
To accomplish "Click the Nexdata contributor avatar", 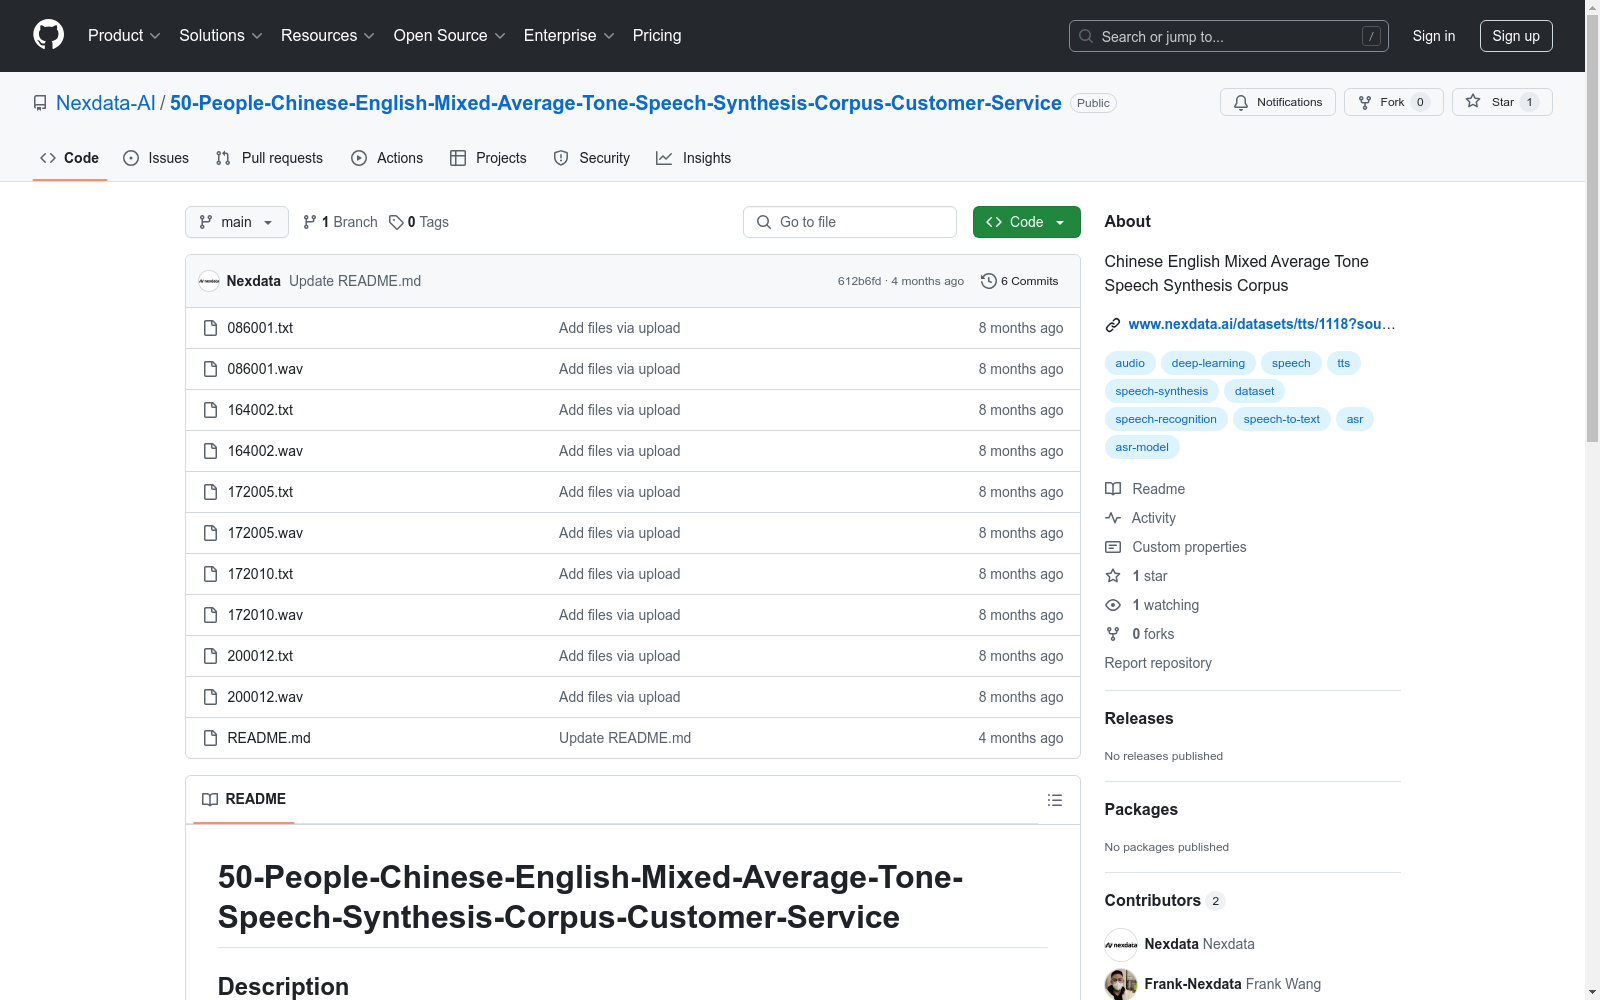I will pos(1121,944).
